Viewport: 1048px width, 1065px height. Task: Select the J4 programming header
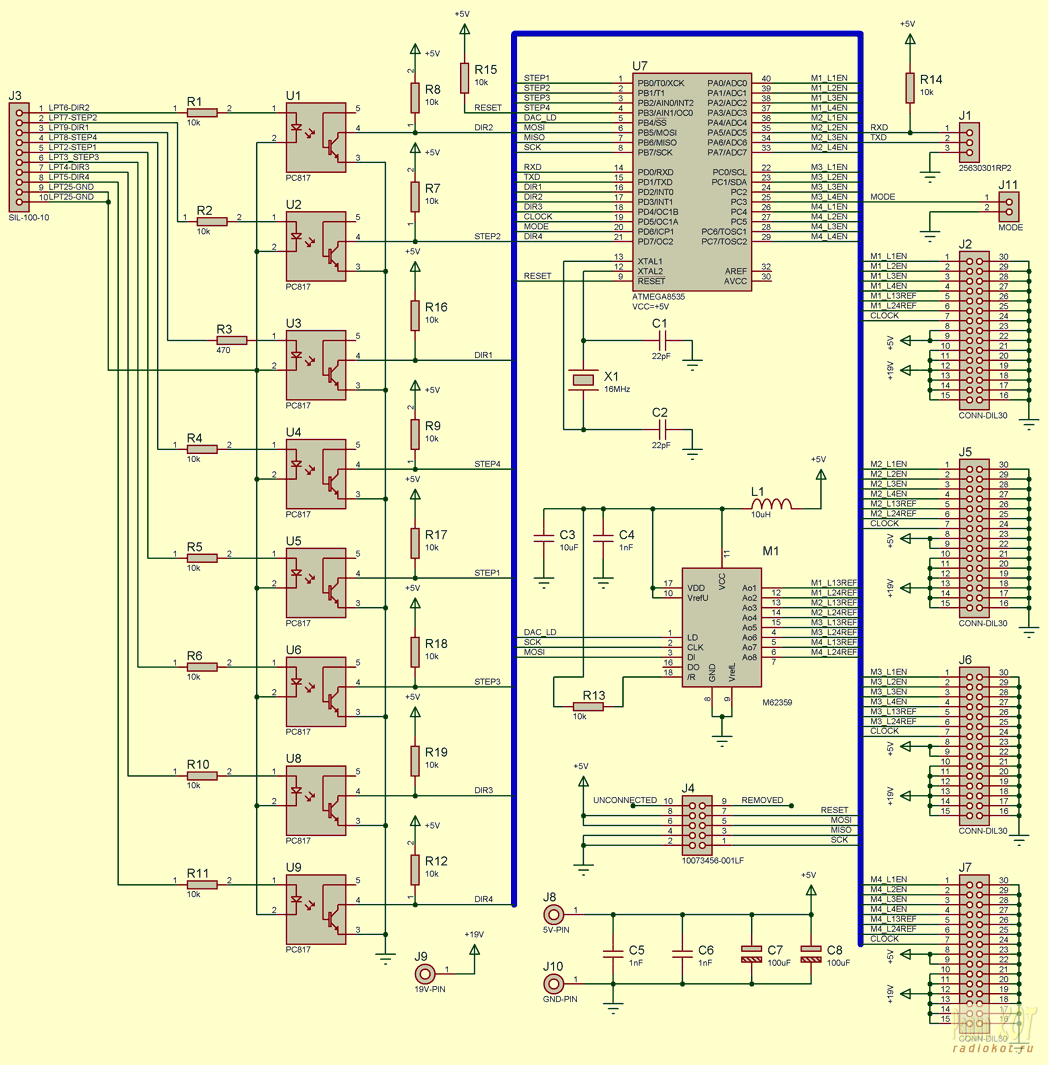tap(697, 826)
